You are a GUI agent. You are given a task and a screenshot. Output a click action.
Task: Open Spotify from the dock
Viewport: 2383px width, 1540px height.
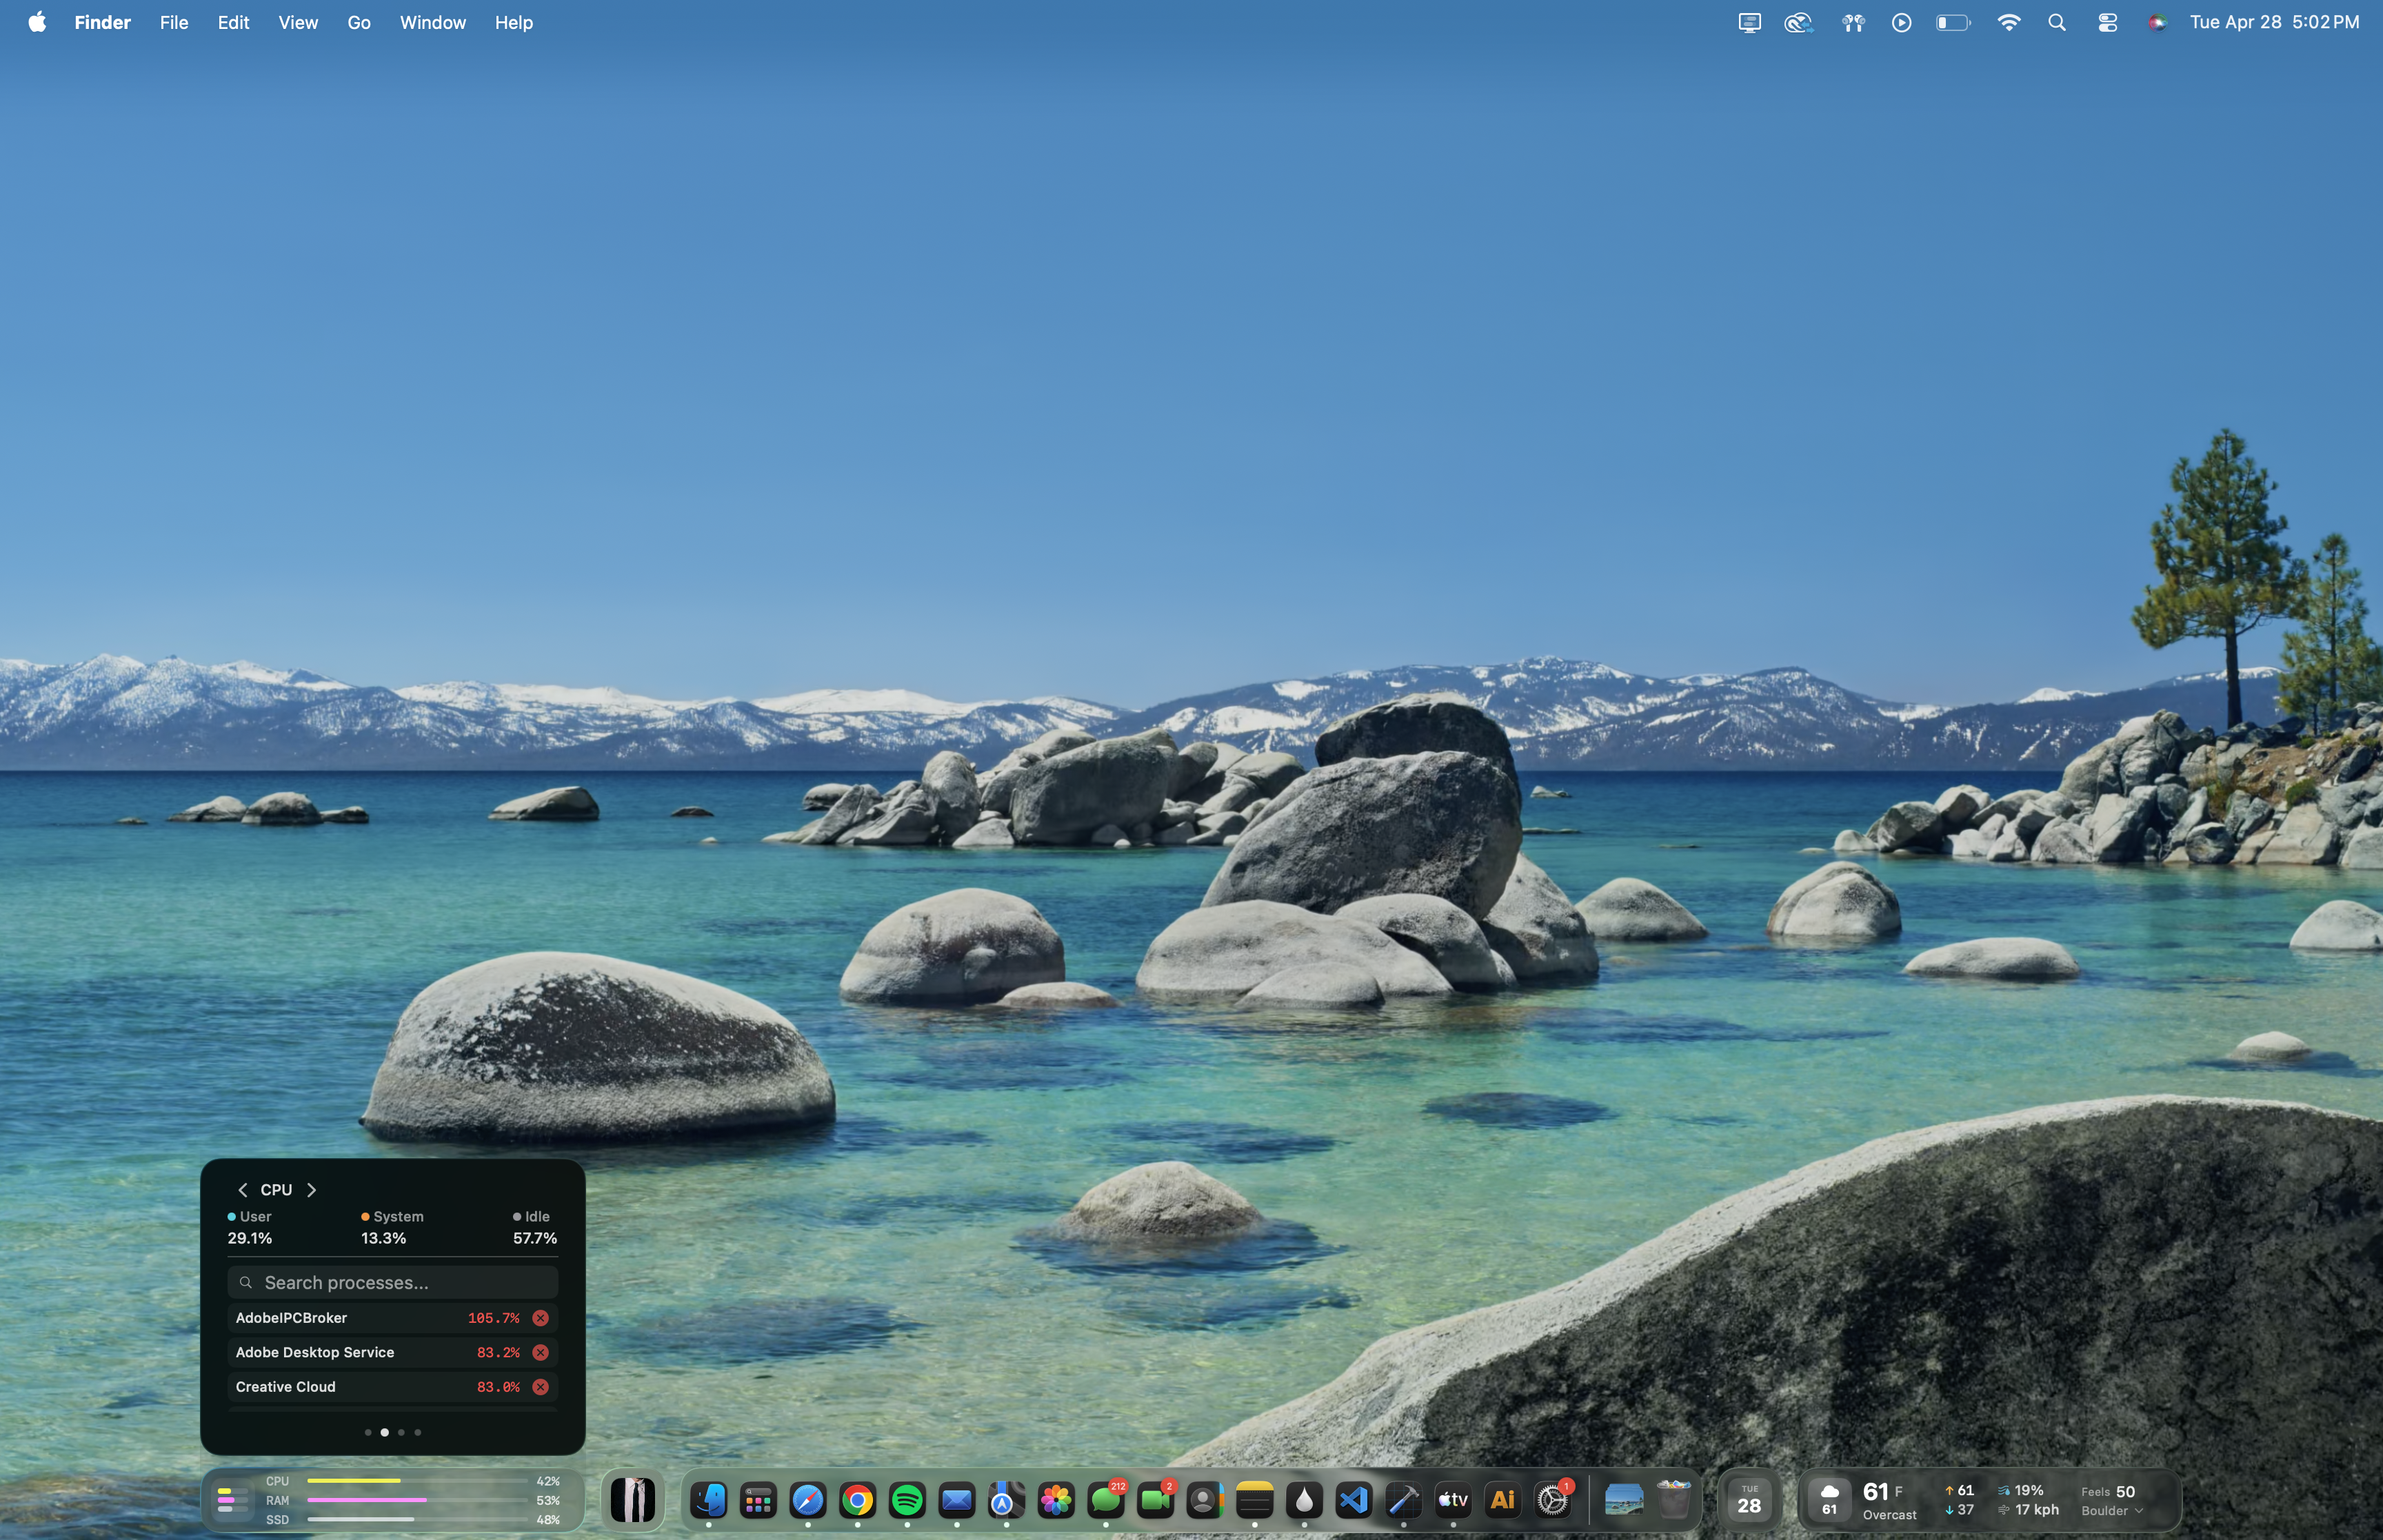pyautogui.click(x=907, y=1500)
